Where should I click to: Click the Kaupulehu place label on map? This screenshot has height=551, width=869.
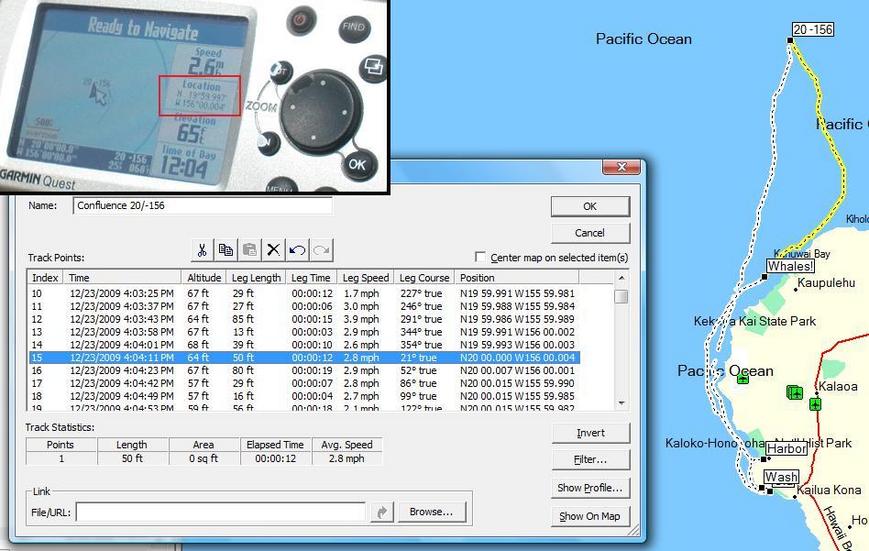coord(826,283)
